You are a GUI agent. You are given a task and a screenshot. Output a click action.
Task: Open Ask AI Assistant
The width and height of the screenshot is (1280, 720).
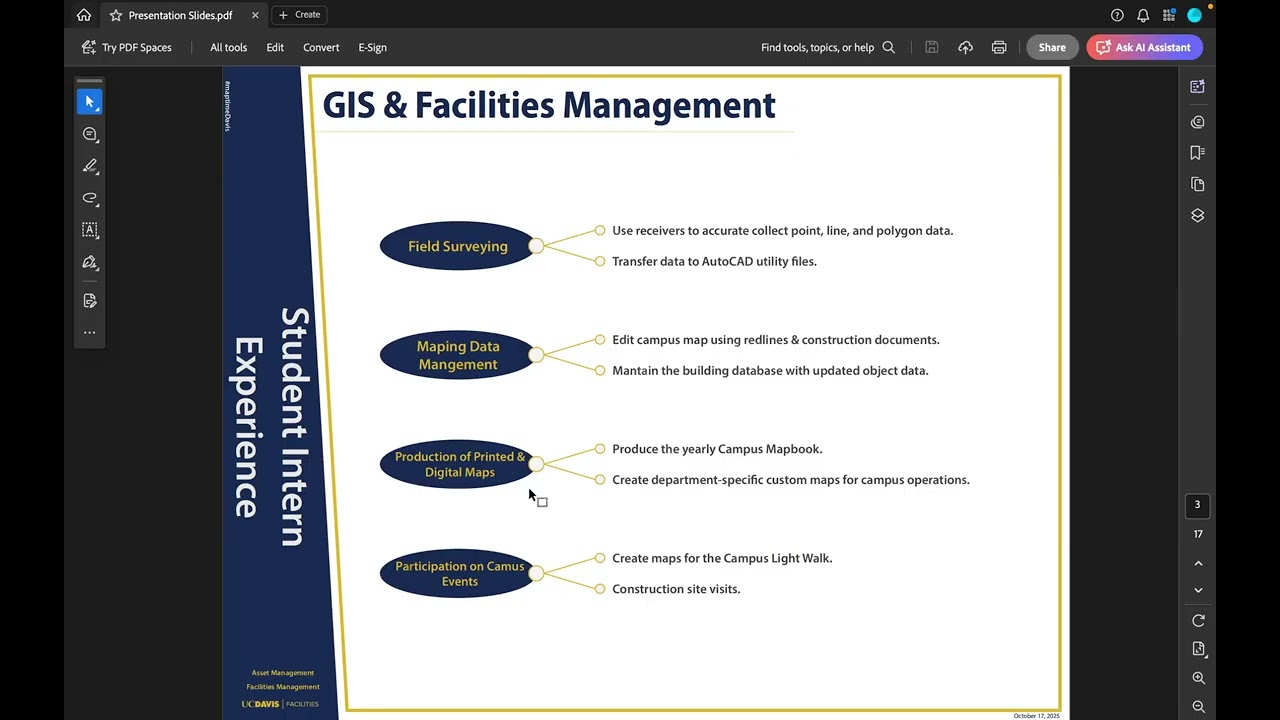(1144, 47)
